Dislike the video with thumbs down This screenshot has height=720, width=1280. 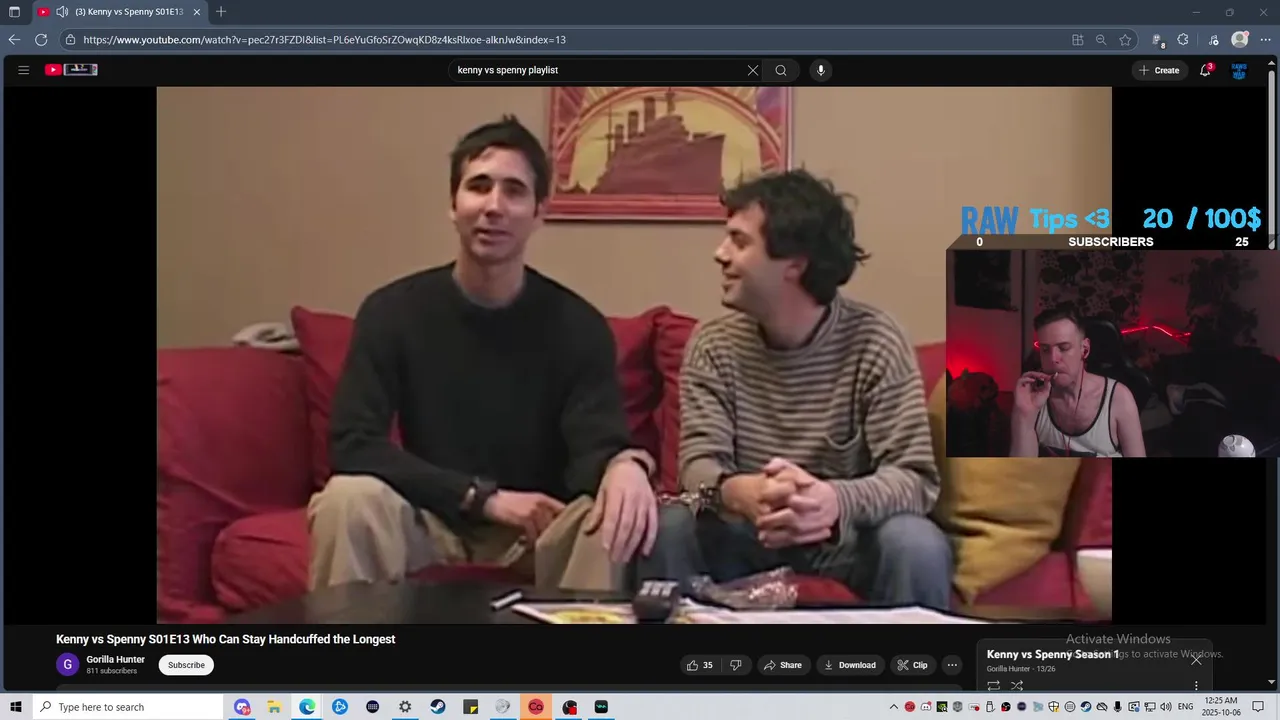click(x=736, y=665)
